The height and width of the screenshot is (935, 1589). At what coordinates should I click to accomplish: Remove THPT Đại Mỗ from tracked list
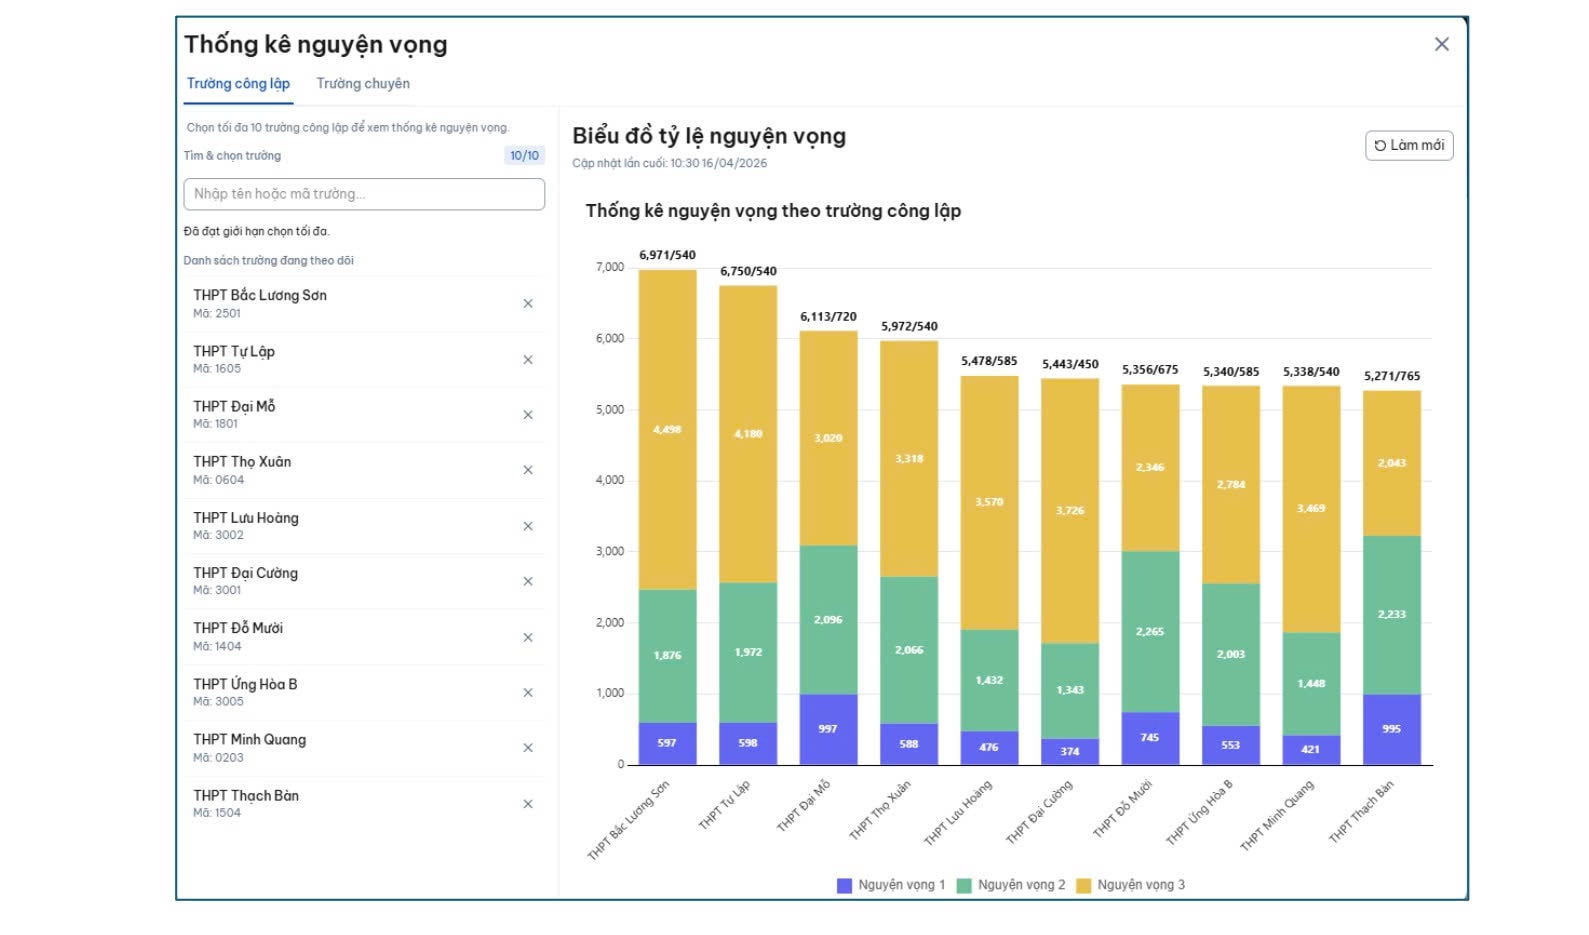pos(528,415)
